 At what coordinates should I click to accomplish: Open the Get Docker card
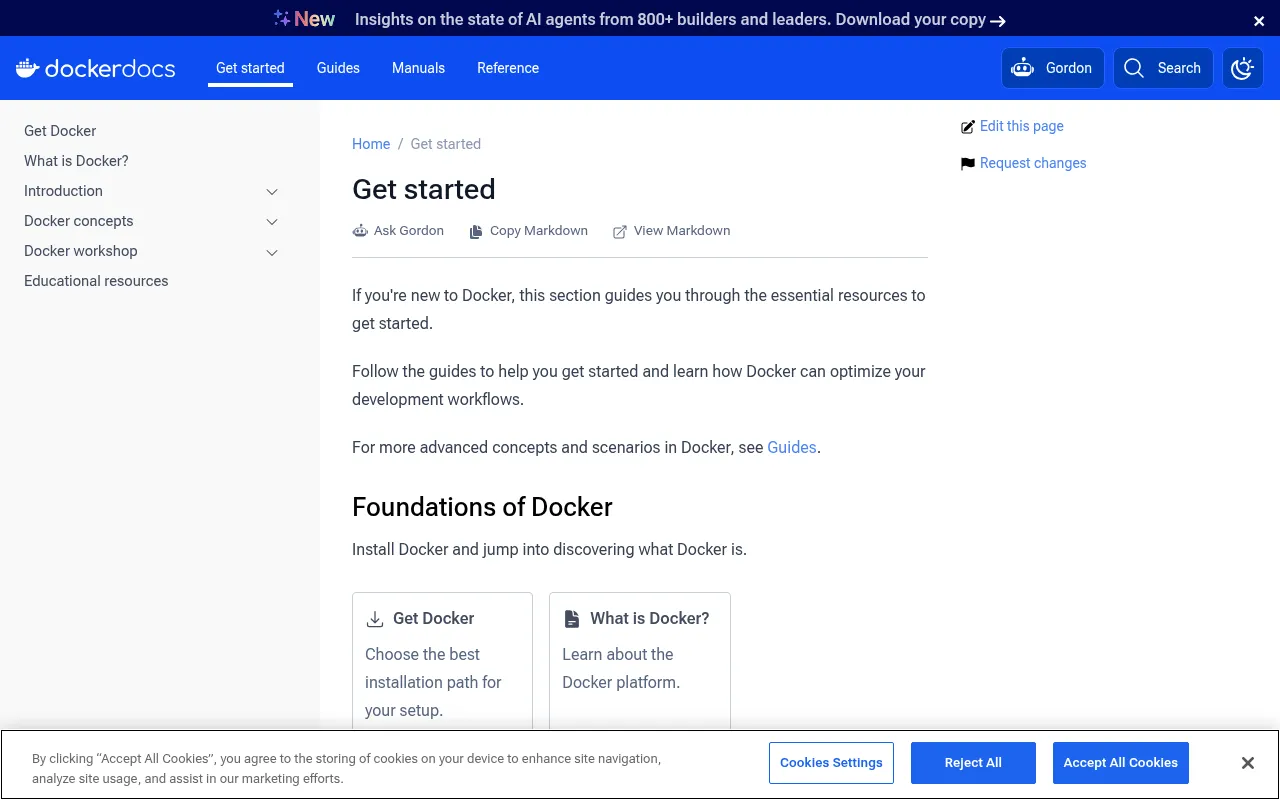442,662
